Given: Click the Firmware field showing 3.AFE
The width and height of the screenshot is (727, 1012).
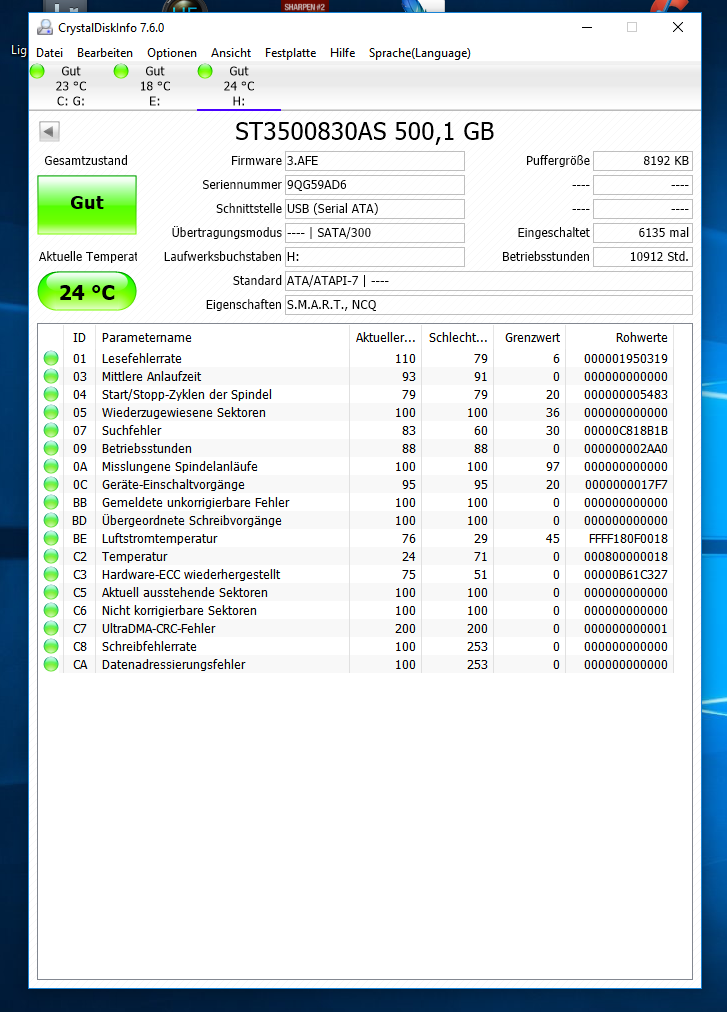Looking at the screenshot, I should (374, 161).
